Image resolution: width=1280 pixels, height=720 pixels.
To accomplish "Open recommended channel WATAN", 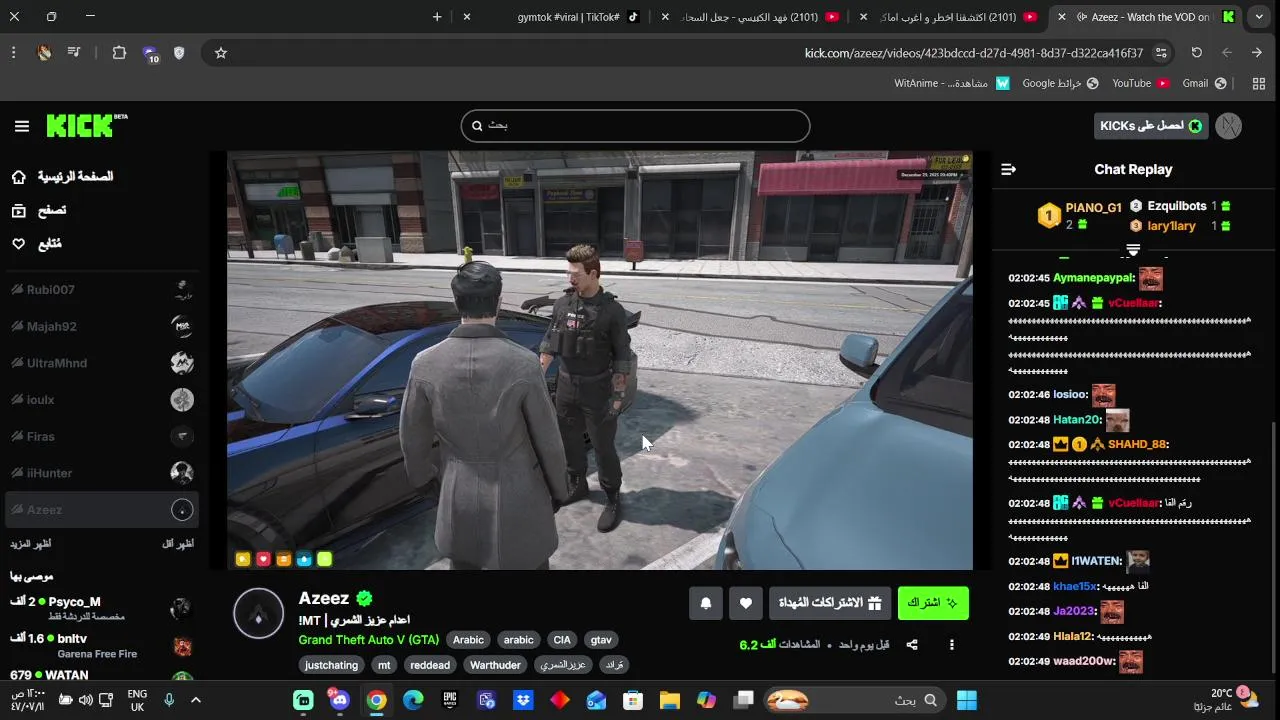I will tap(102, 676).
